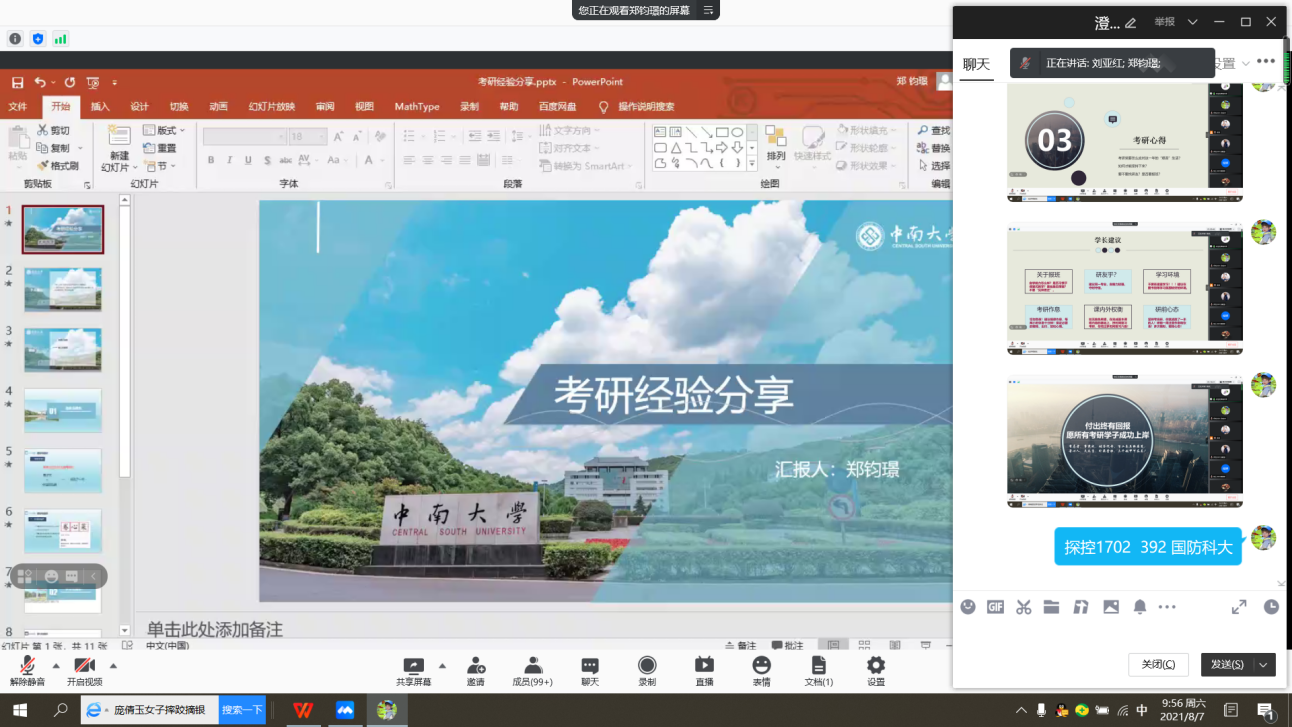The width and height of the screenshot is (1292, 727).
Task: Select the scissors screenshot tool in chat
Action: tap(1023, 607)
